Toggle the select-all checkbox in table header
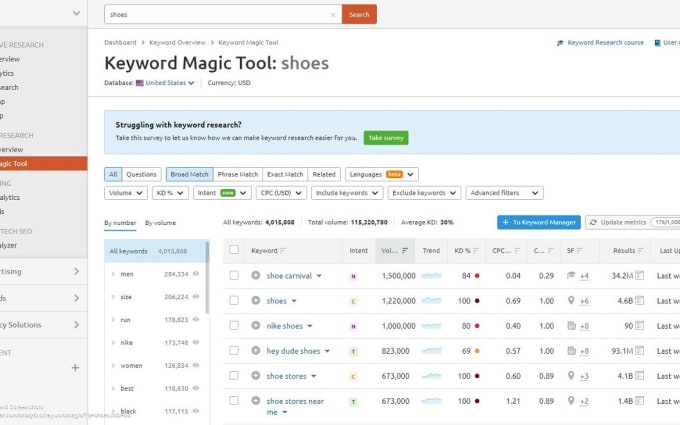The height and width of the screenshot is (425, 680). pos(234,249)
